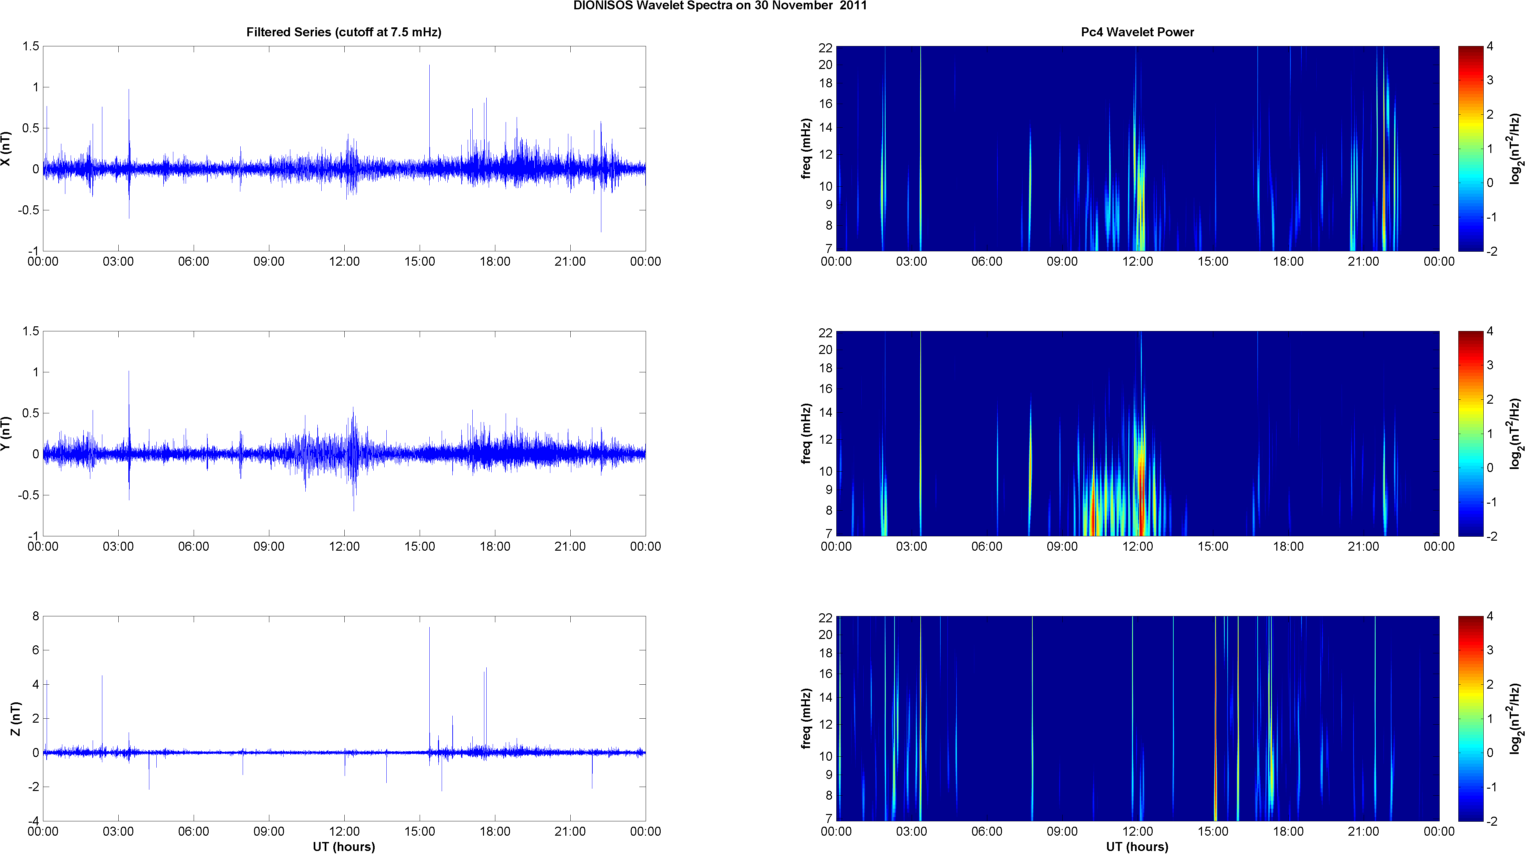The image size is (1525, 854).
Task: Click the Y (nT) axis label
Action: (x=7, y=434)
